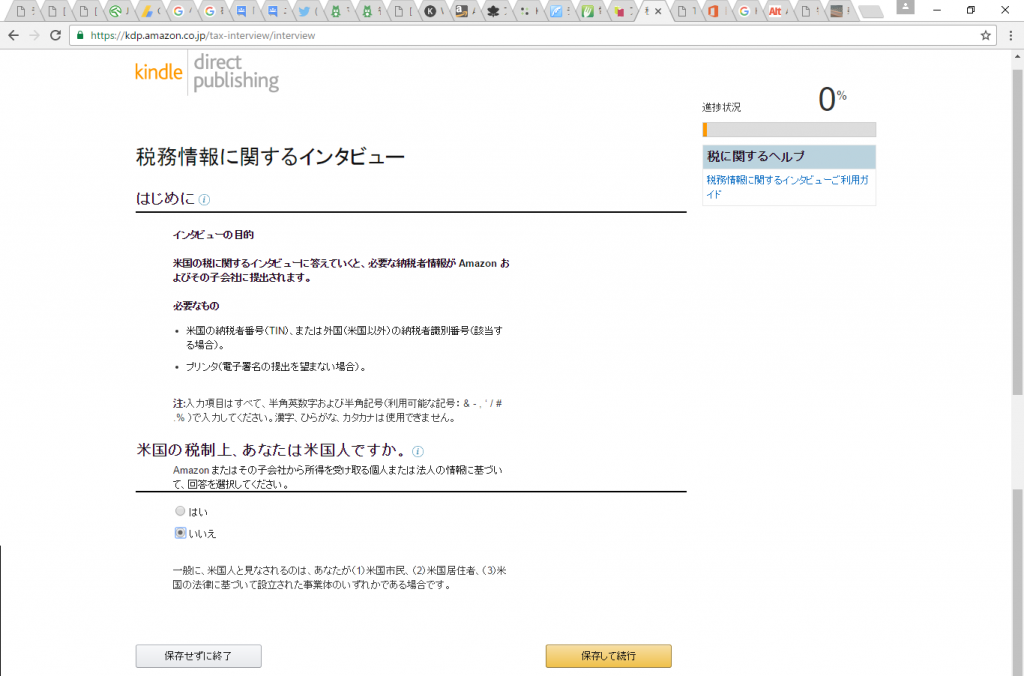1024x676 pixels.
Task: Open the 税務情報に関するインタビューご利用ガイド link
Action: [788, 187]
